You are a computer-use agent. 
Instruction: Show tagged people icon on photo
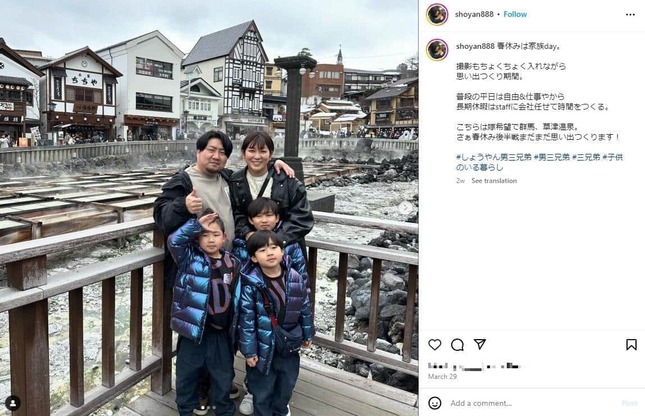coord(13,403)
